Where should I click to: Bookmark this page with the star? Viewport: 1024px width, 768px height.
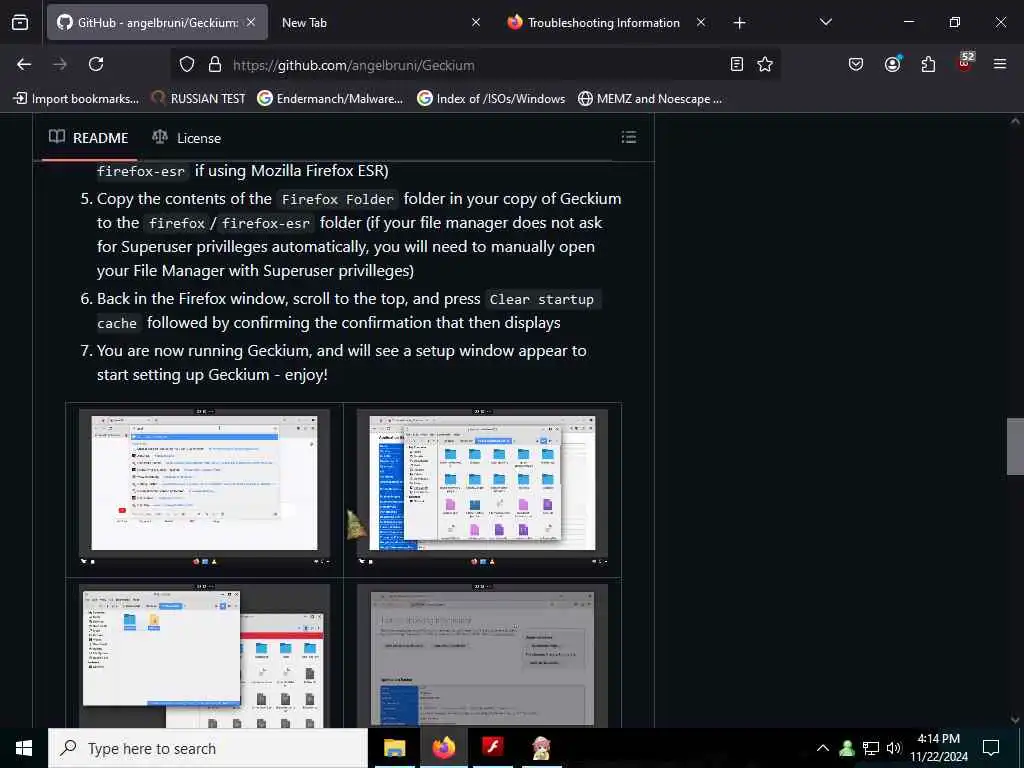coord(765,64)
